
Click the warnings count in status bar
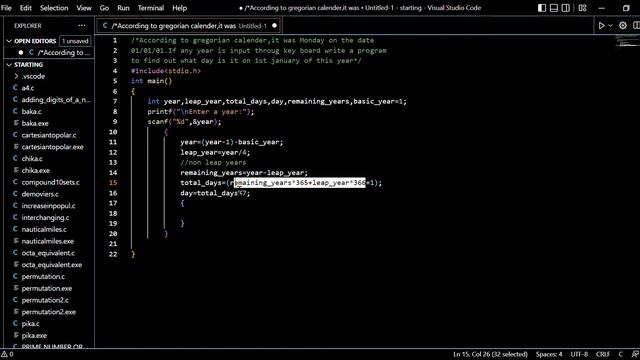click(7, 354)
